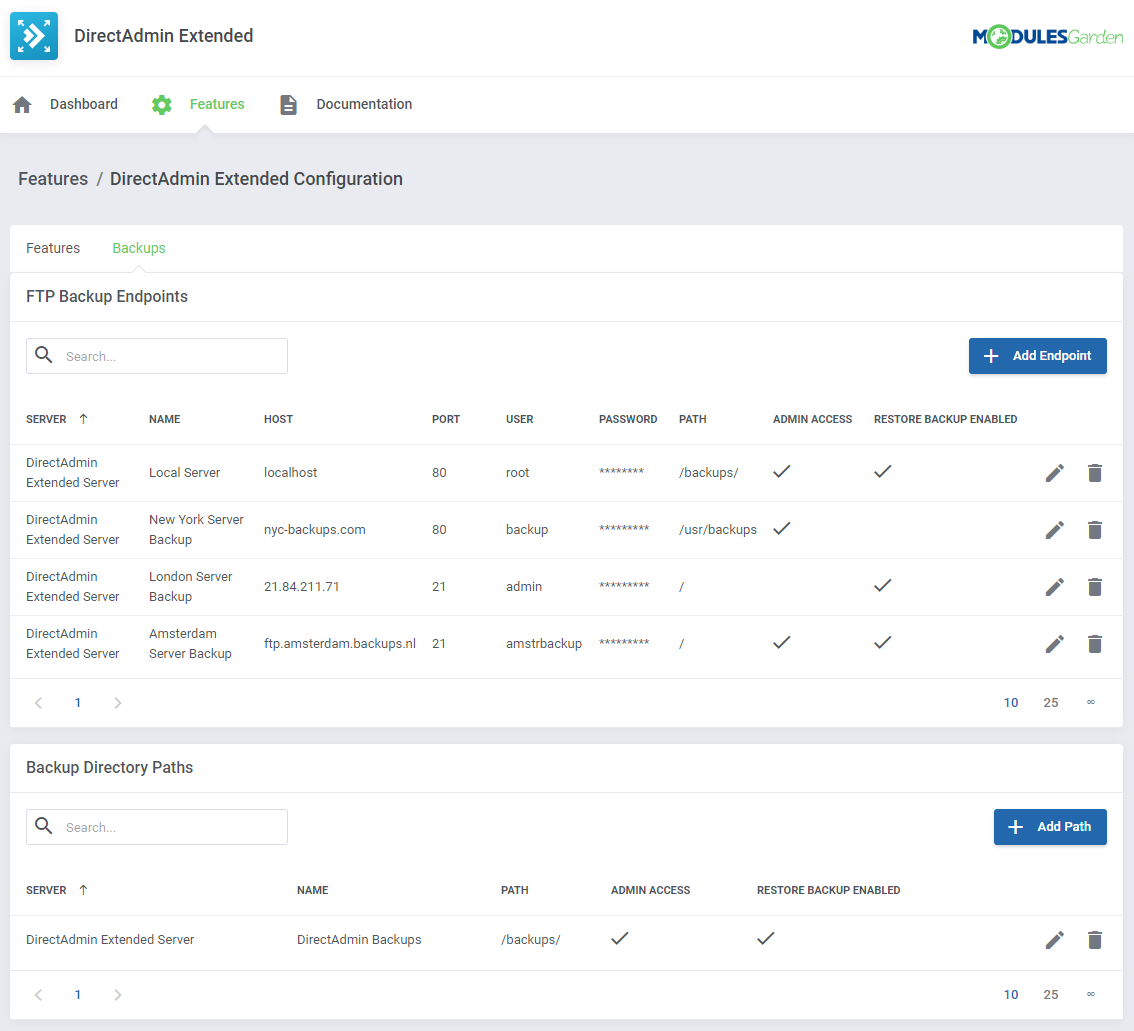Screen dimensions: 1134x1031
Task: Switch to the Features tab
Action: tap(53, 247)
